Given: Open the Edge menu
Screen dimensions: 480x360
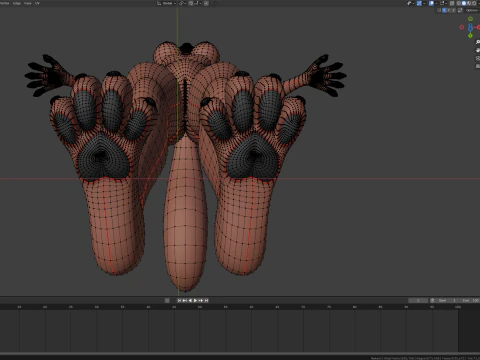Looking at the screenshot, I should click(x=16, y=3).
